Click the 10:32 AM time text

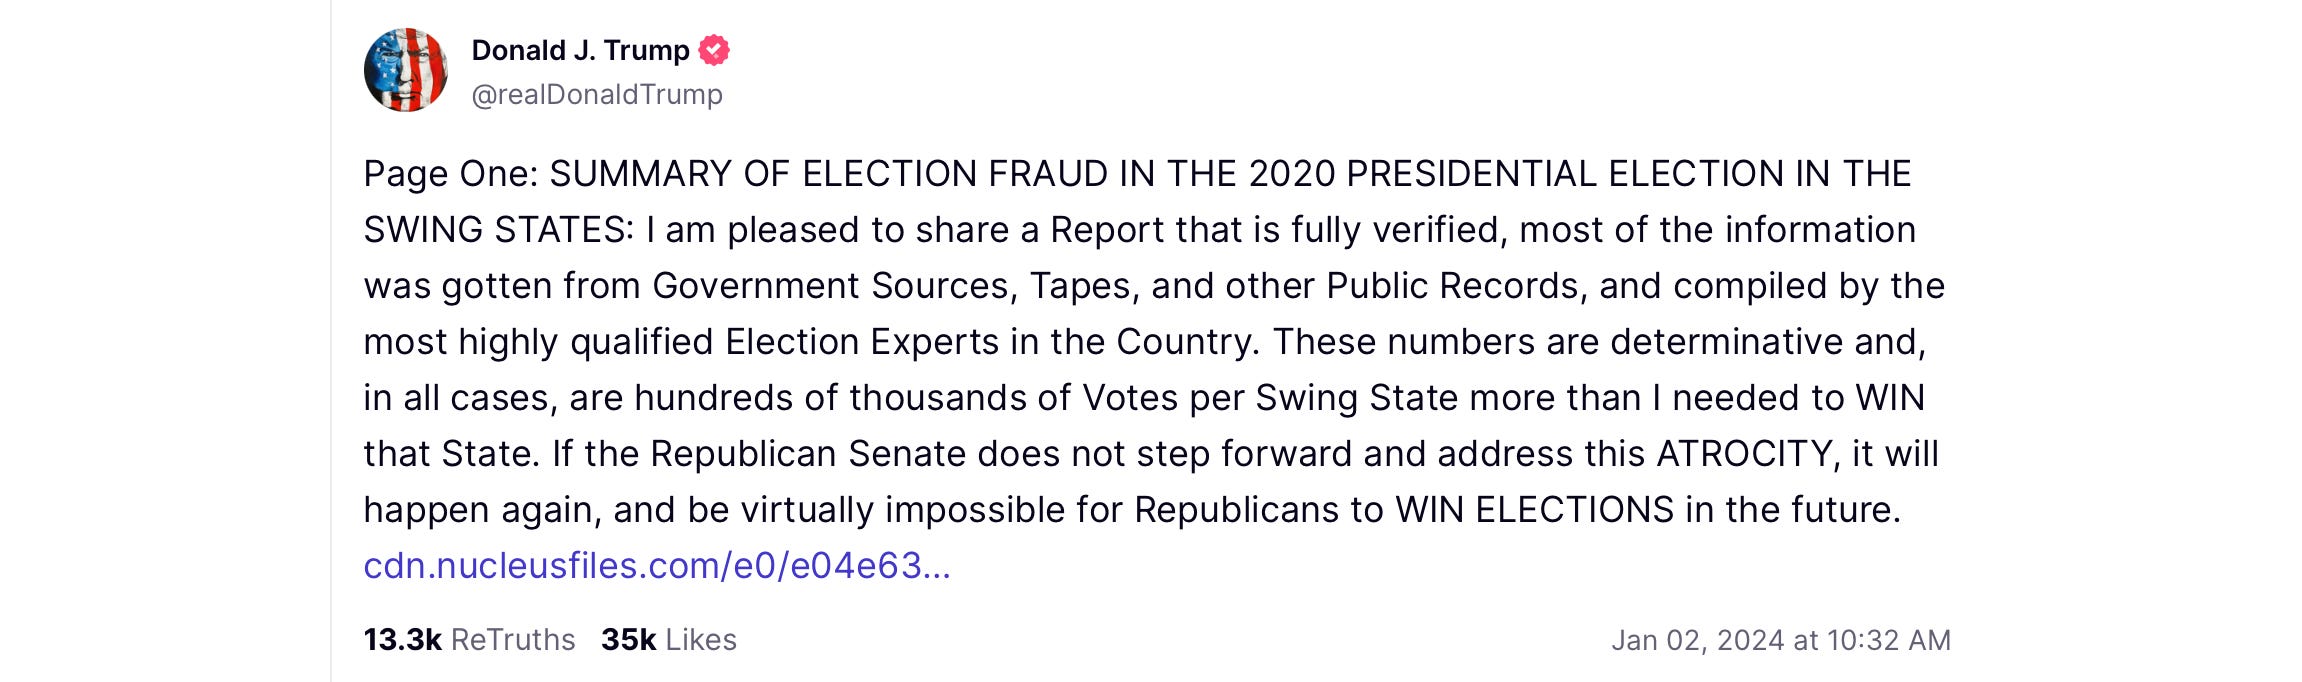1888,640
